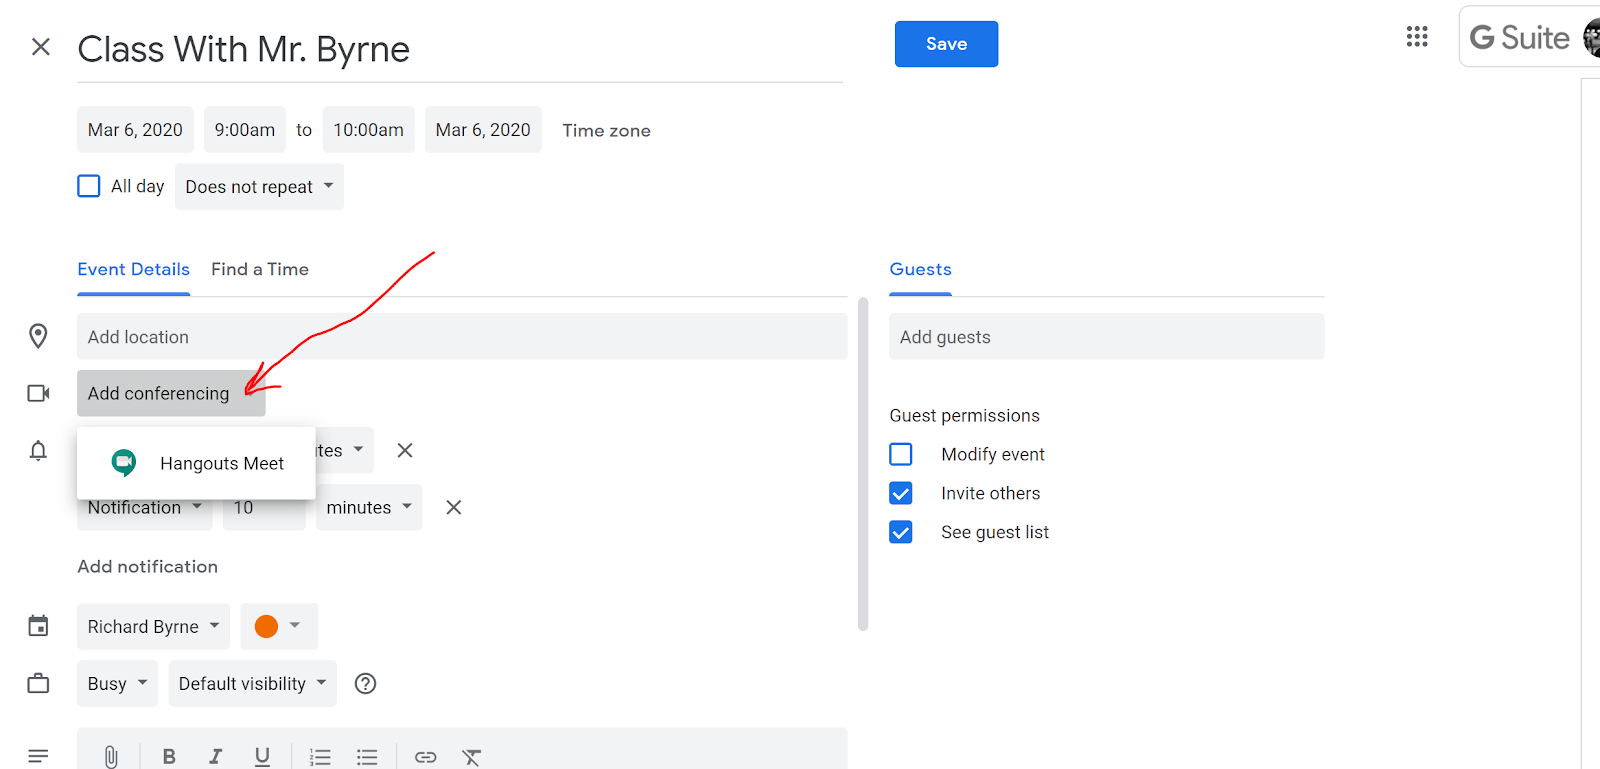Insert a numbered list
Viewport: 1600px width, 769px height.
click(x=320, y=757)
